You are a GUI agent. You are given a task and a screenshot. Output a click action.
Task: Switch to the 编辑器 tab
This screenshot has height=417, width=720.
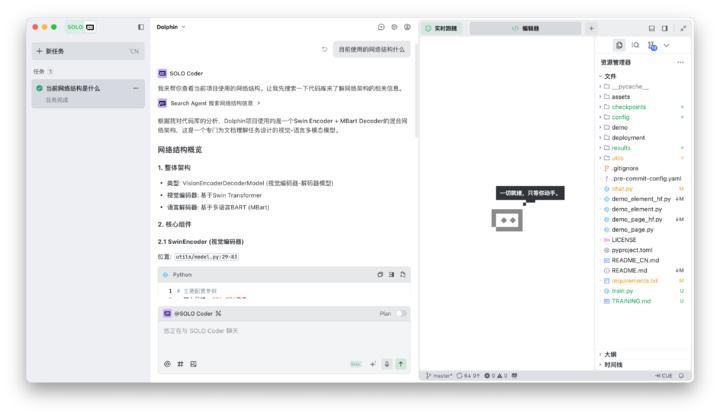coord(525,29)
